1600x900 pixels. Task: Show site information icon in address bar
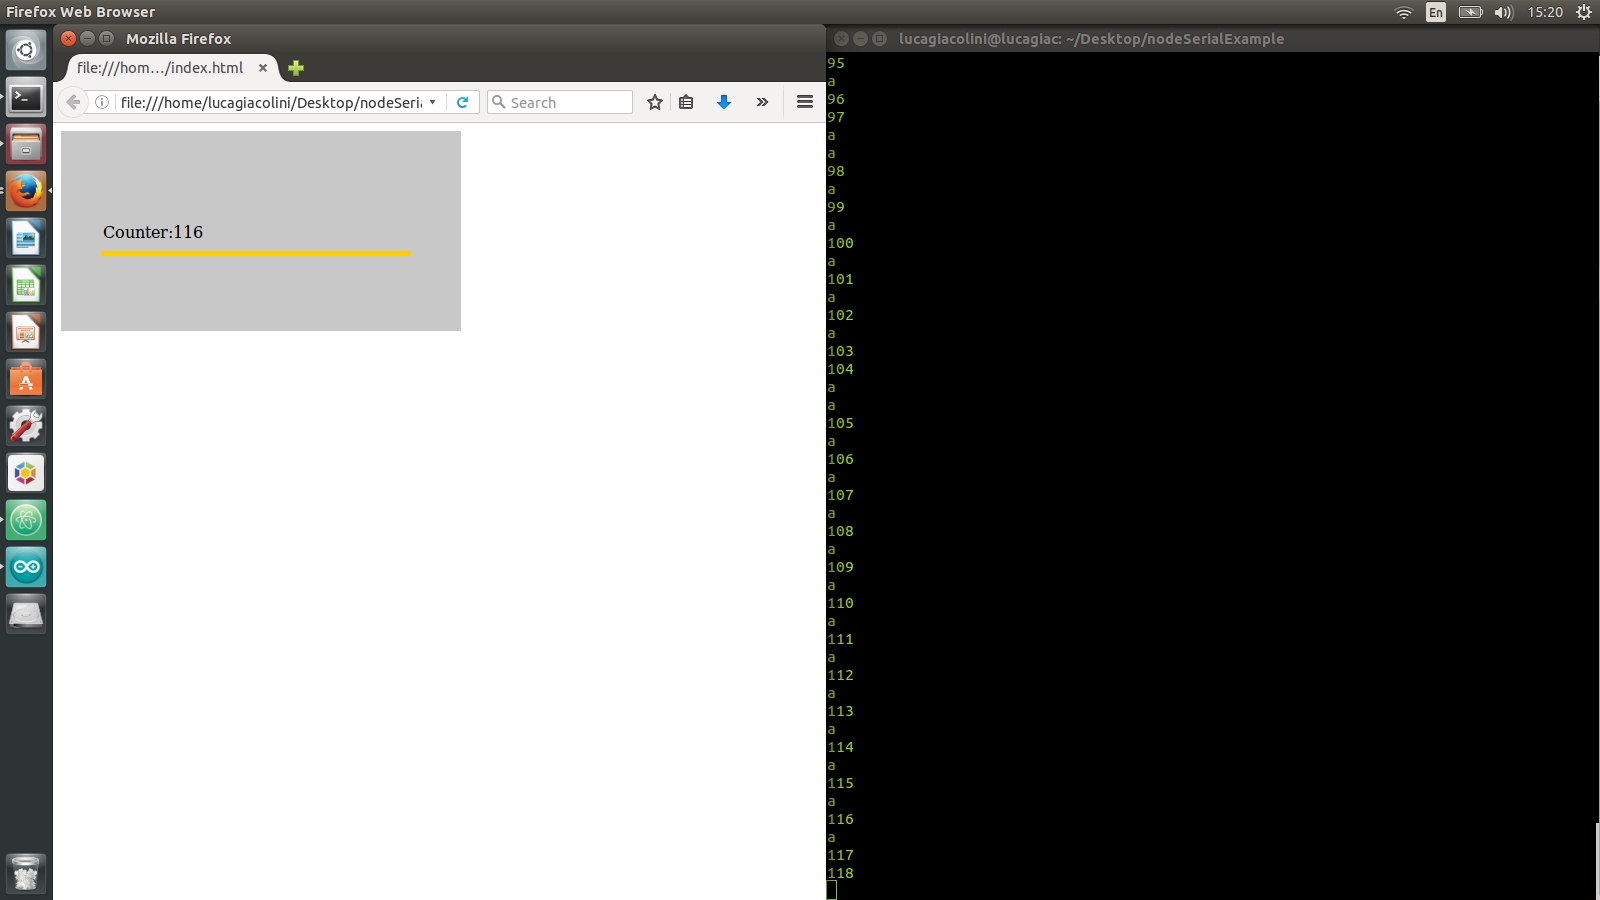tap(102, 102)
